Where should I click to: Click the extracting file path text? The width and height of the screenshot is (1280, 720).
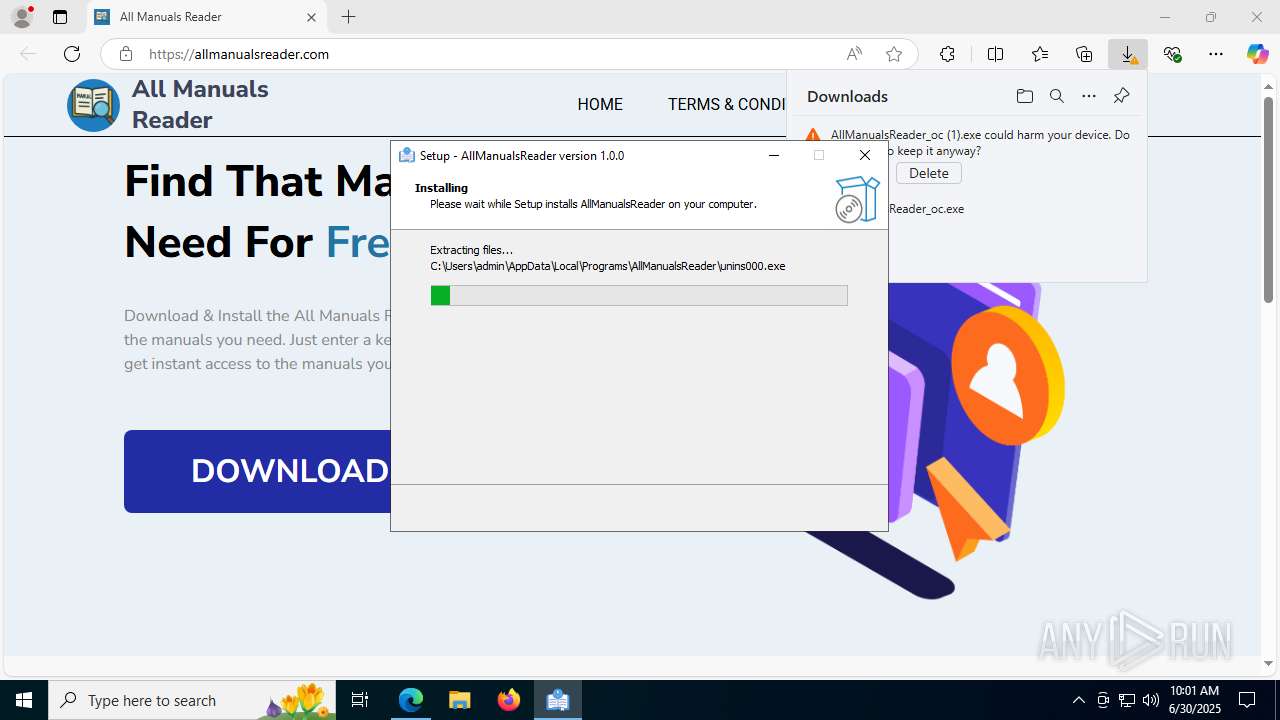tap(608, 266)
